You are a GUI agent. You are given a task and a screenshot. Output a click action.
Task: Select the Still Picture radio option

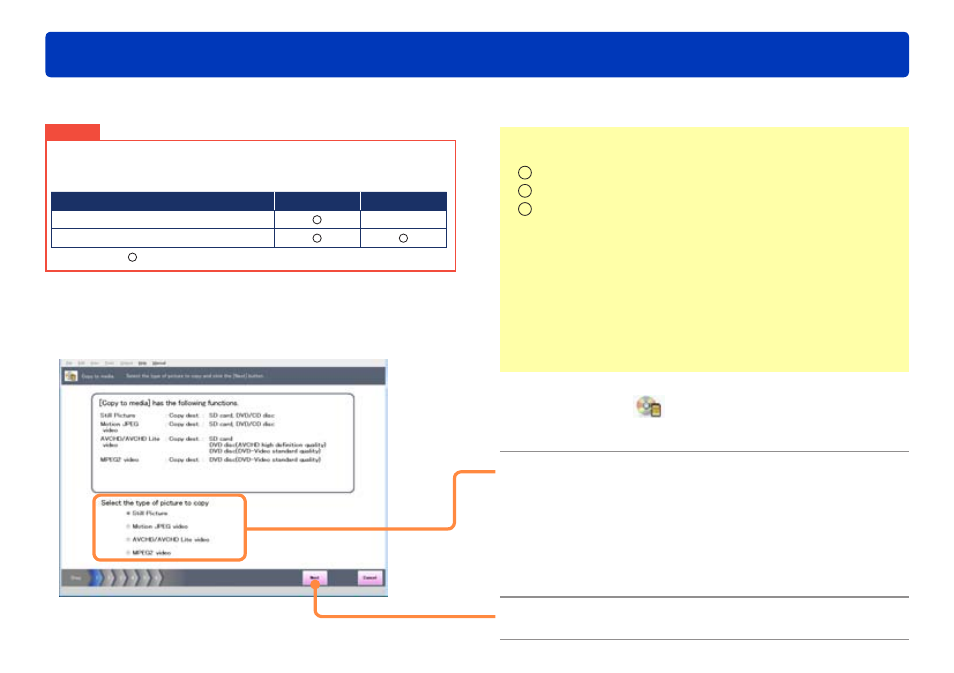128,514
